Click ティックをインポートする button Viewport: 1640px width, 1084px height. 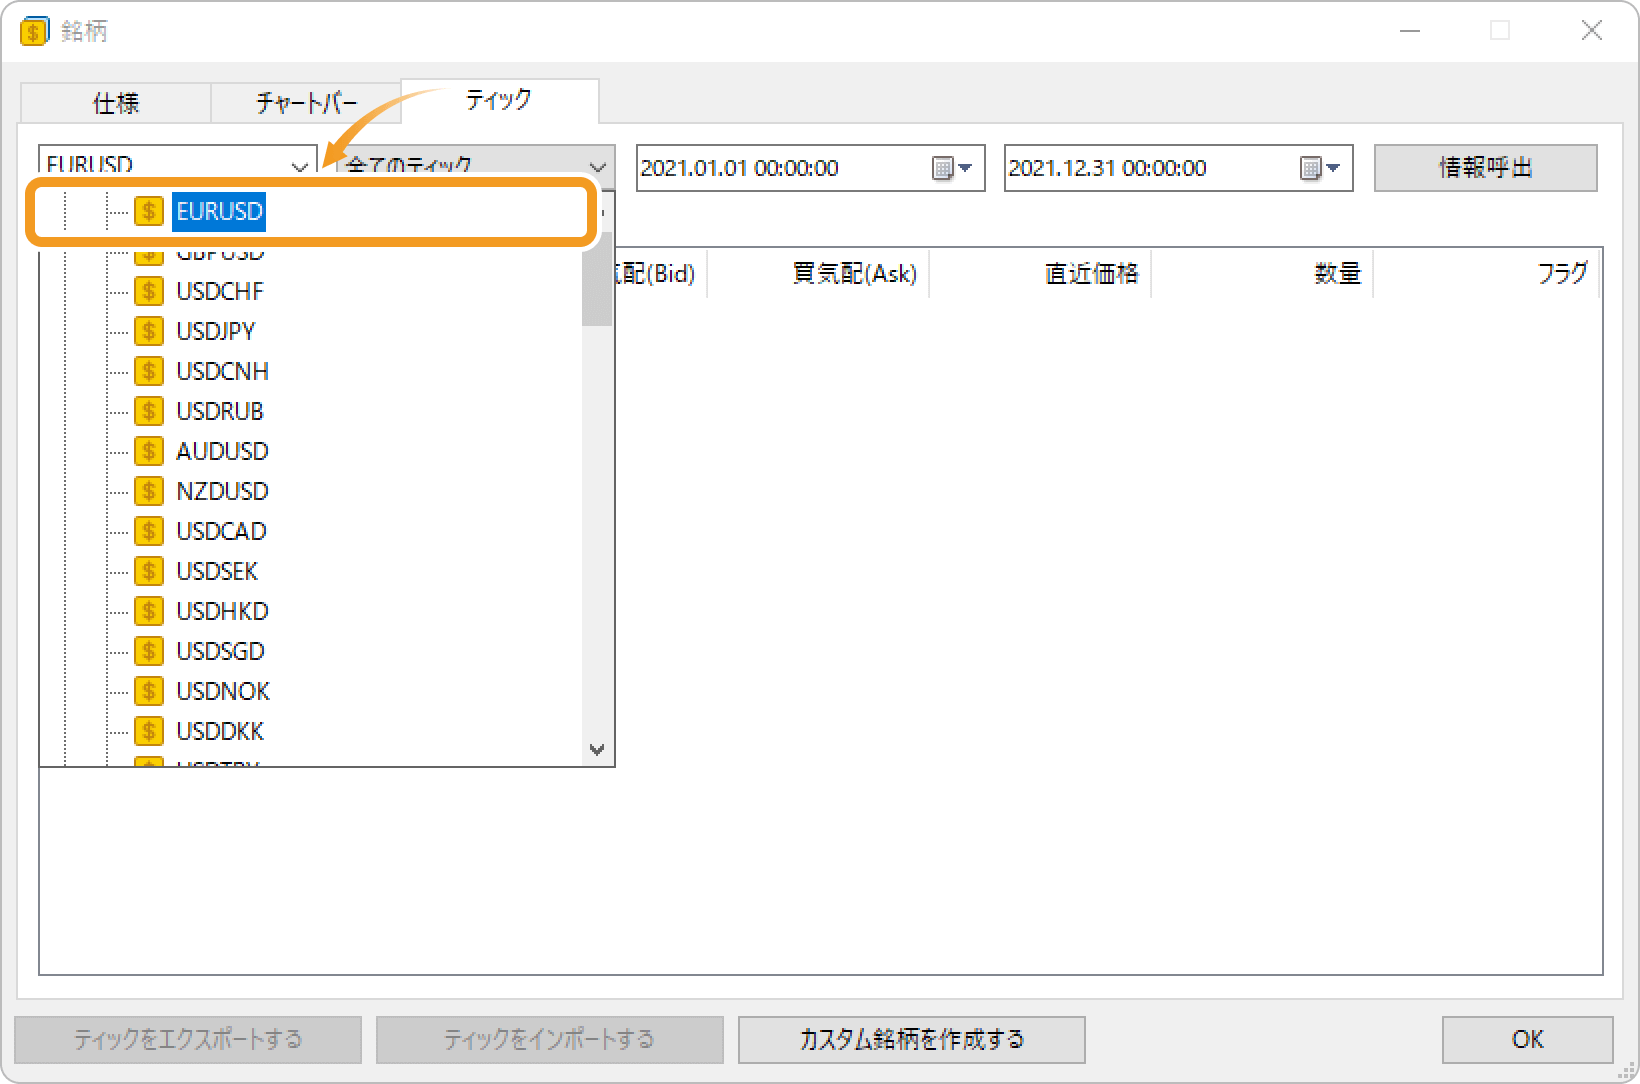coord(549,1039)
